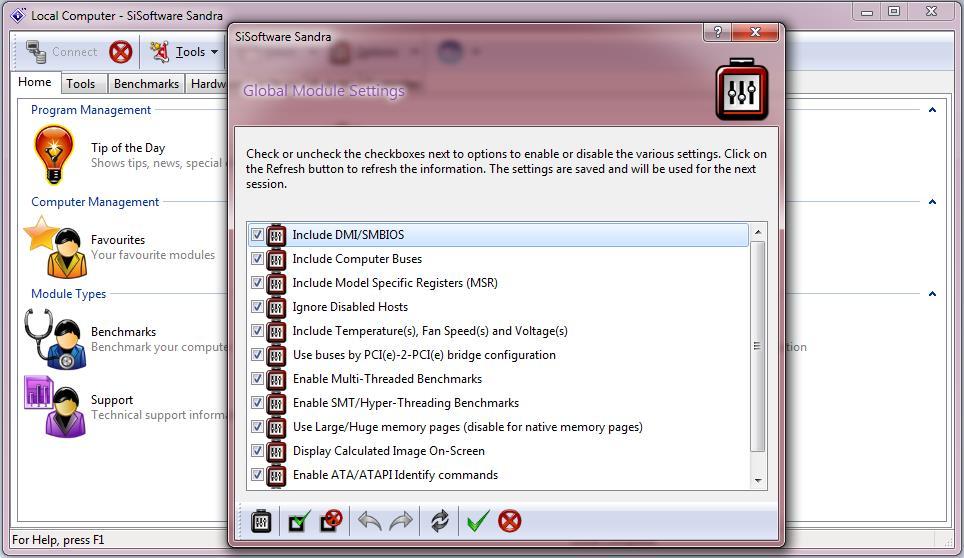Open the Support module link

[x=112, y=400]
